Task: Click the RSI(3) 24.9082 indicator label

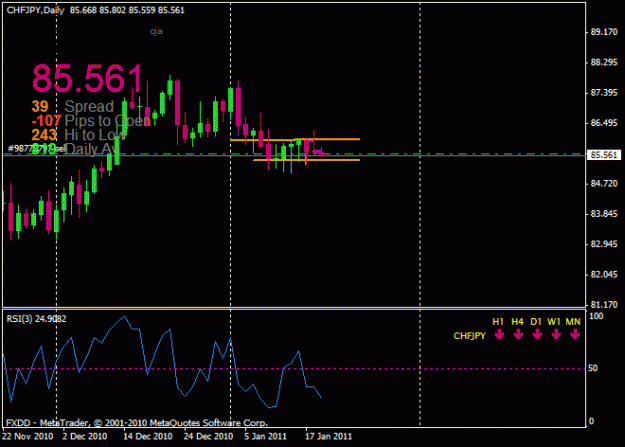Action: click(x=36, y=319)
